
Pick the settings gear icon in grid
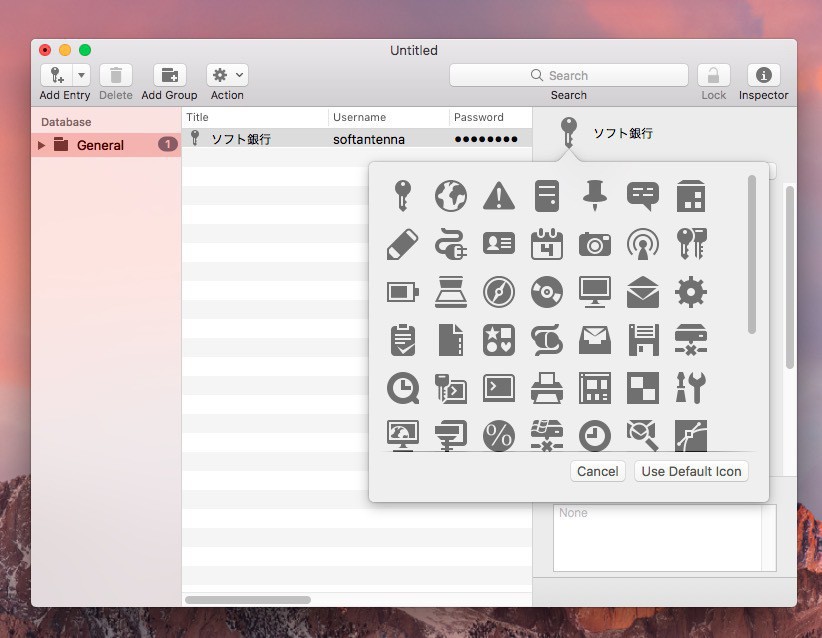(691, 292)
